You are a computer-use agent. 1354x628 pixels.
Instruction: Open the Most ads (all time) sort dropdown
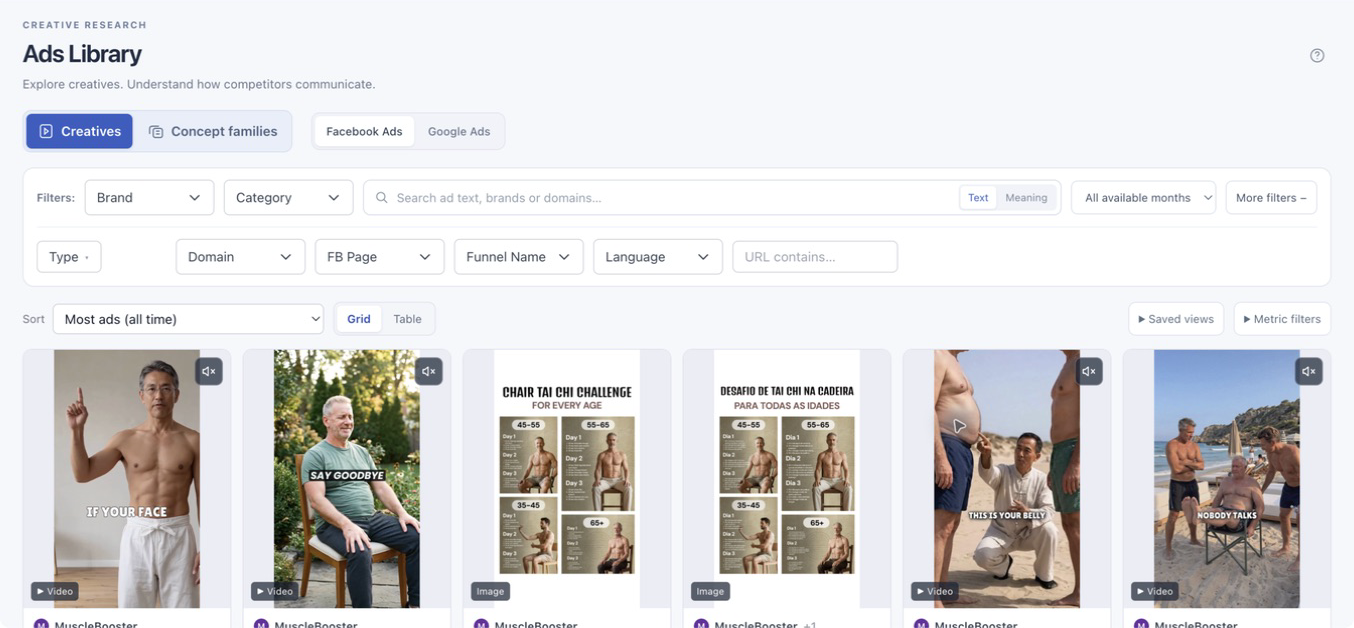tap(188, 319)
